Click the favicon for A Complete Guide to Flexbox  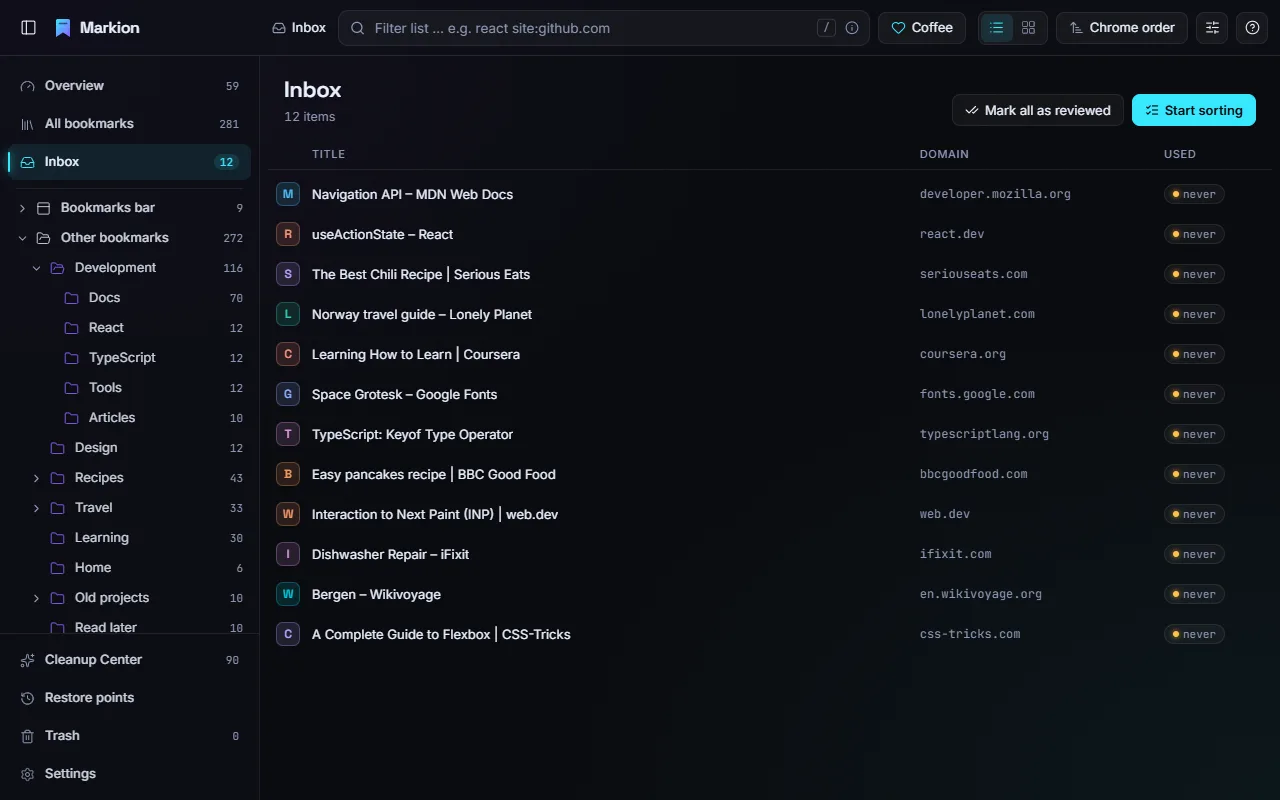pos(288,634)
